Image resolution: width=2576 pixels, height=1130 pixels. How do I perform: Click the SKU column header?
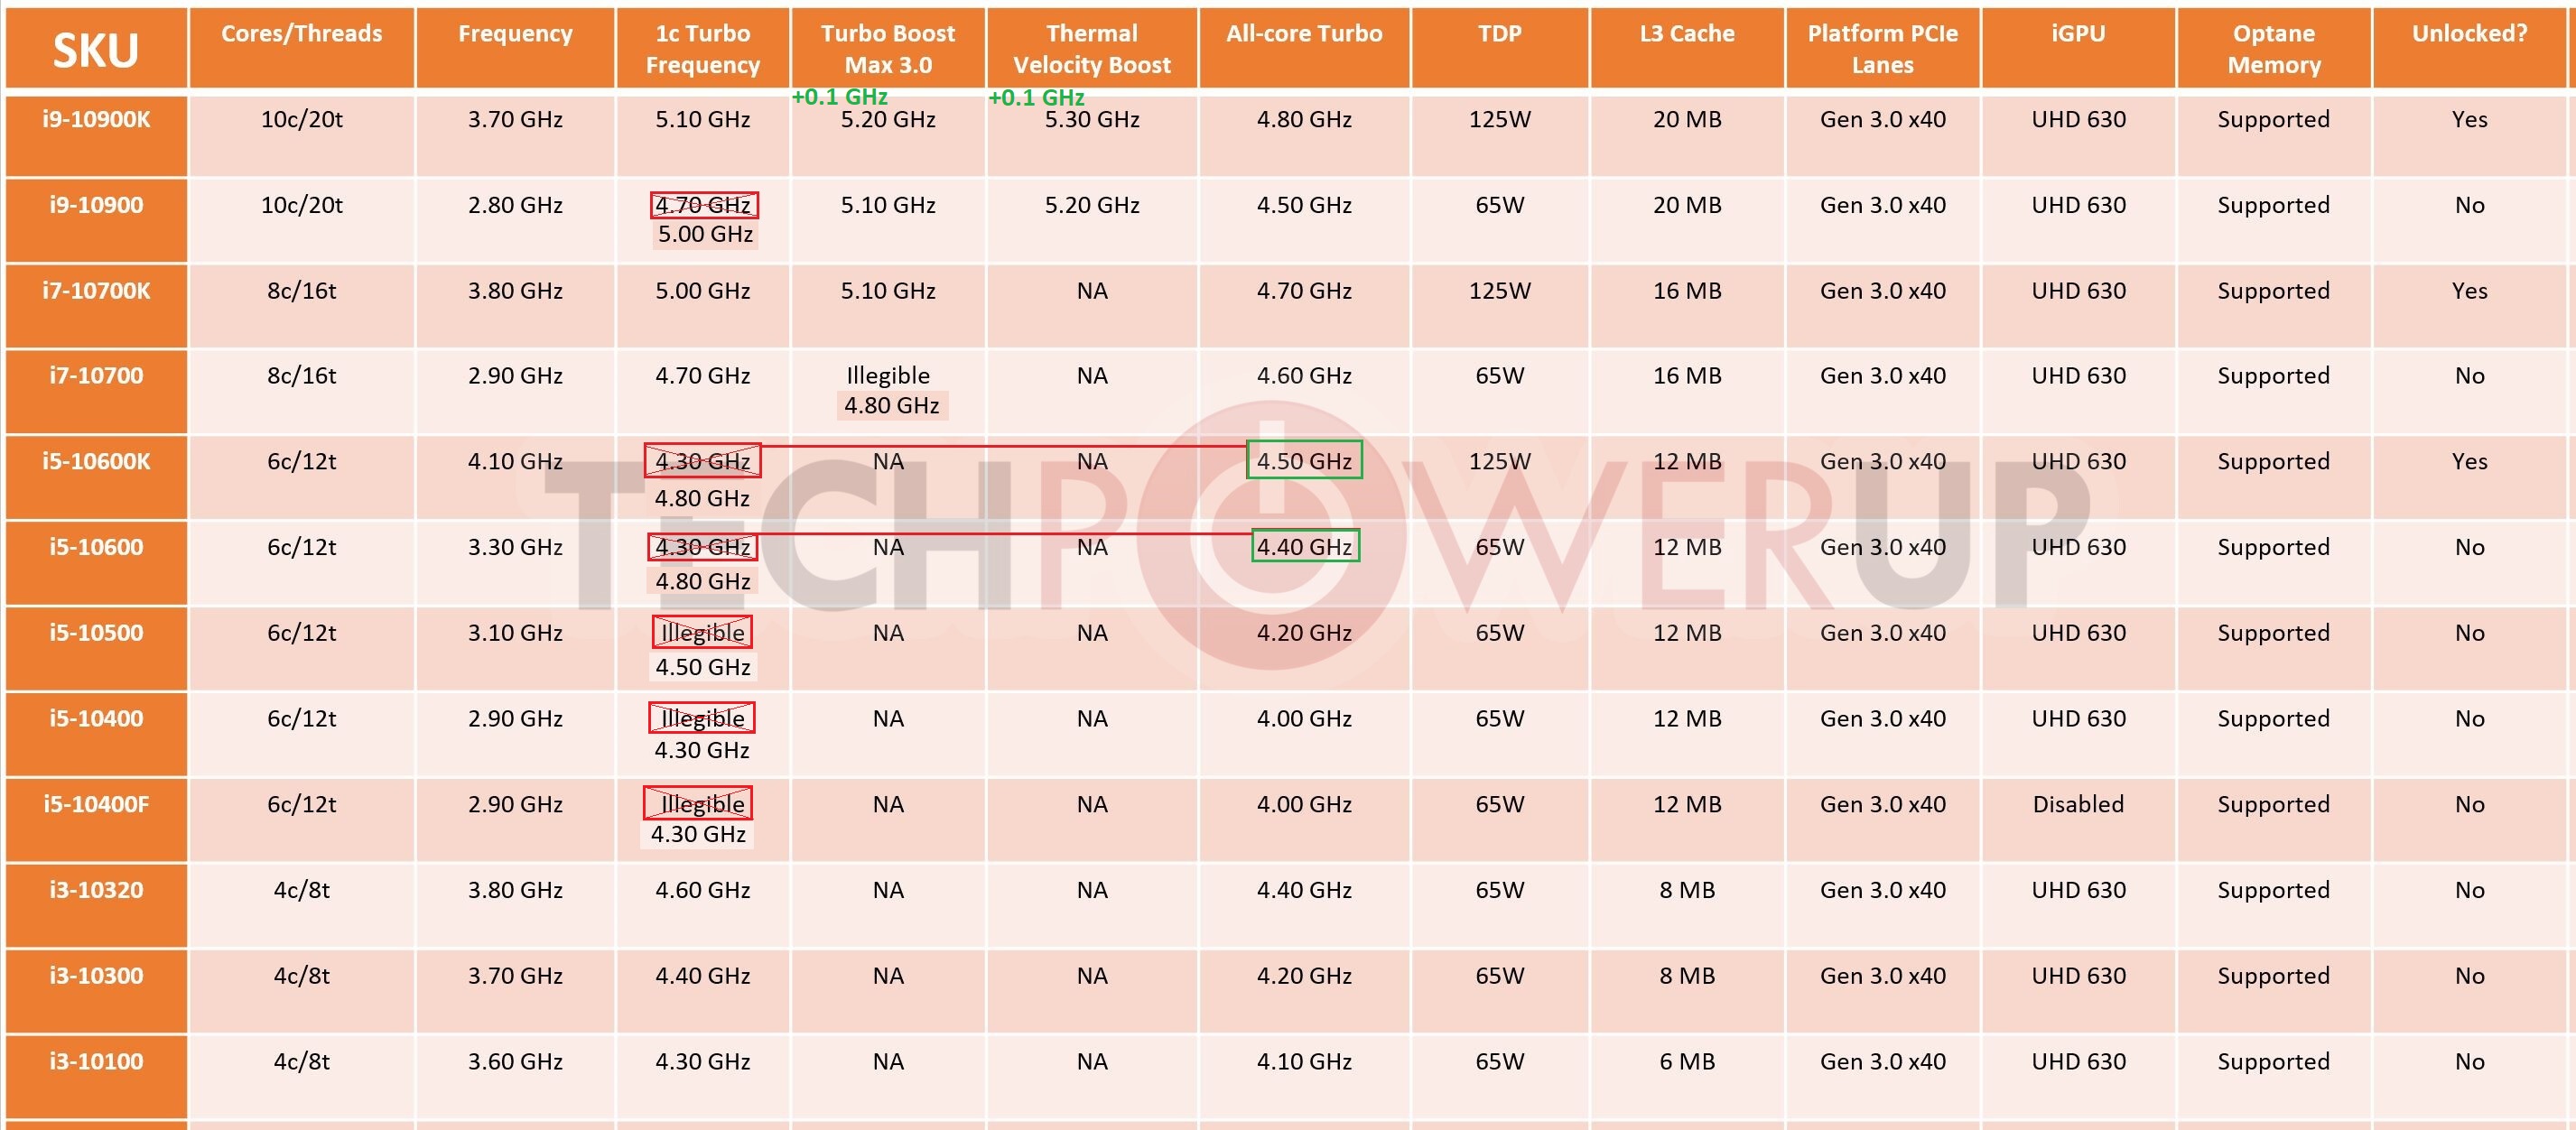(x=96, y=48)
